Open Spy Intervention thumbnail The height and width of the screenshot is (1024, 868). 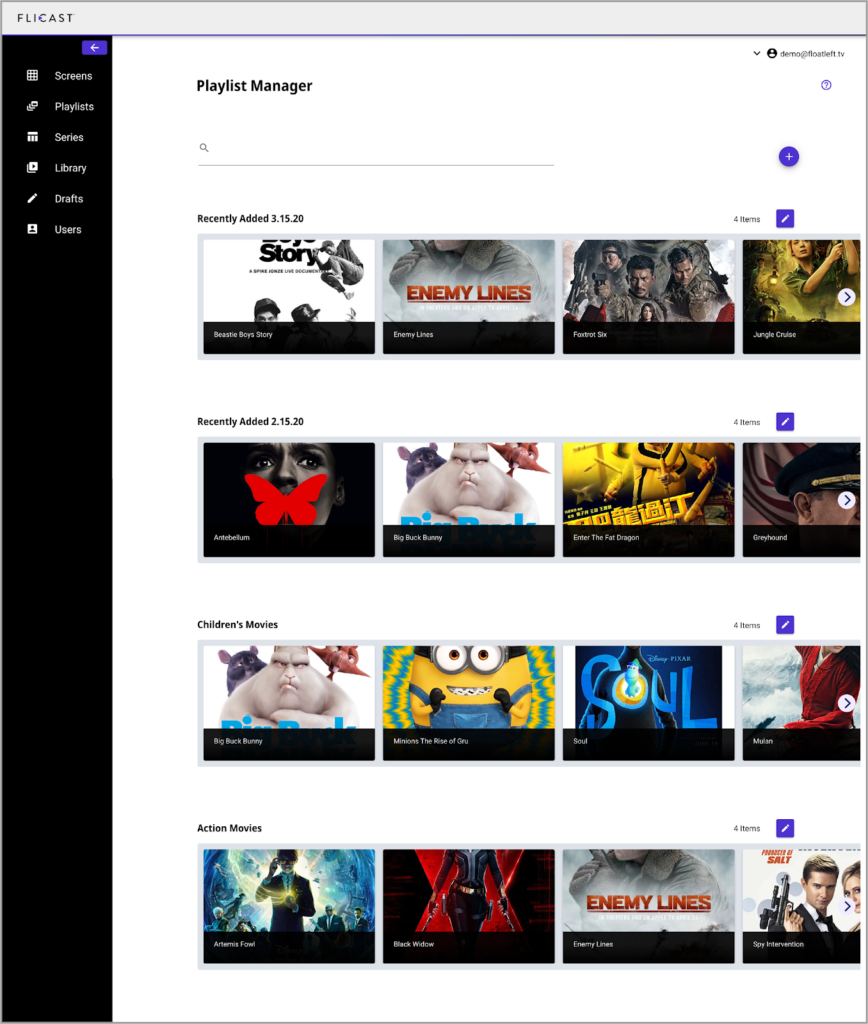[801, 906]
